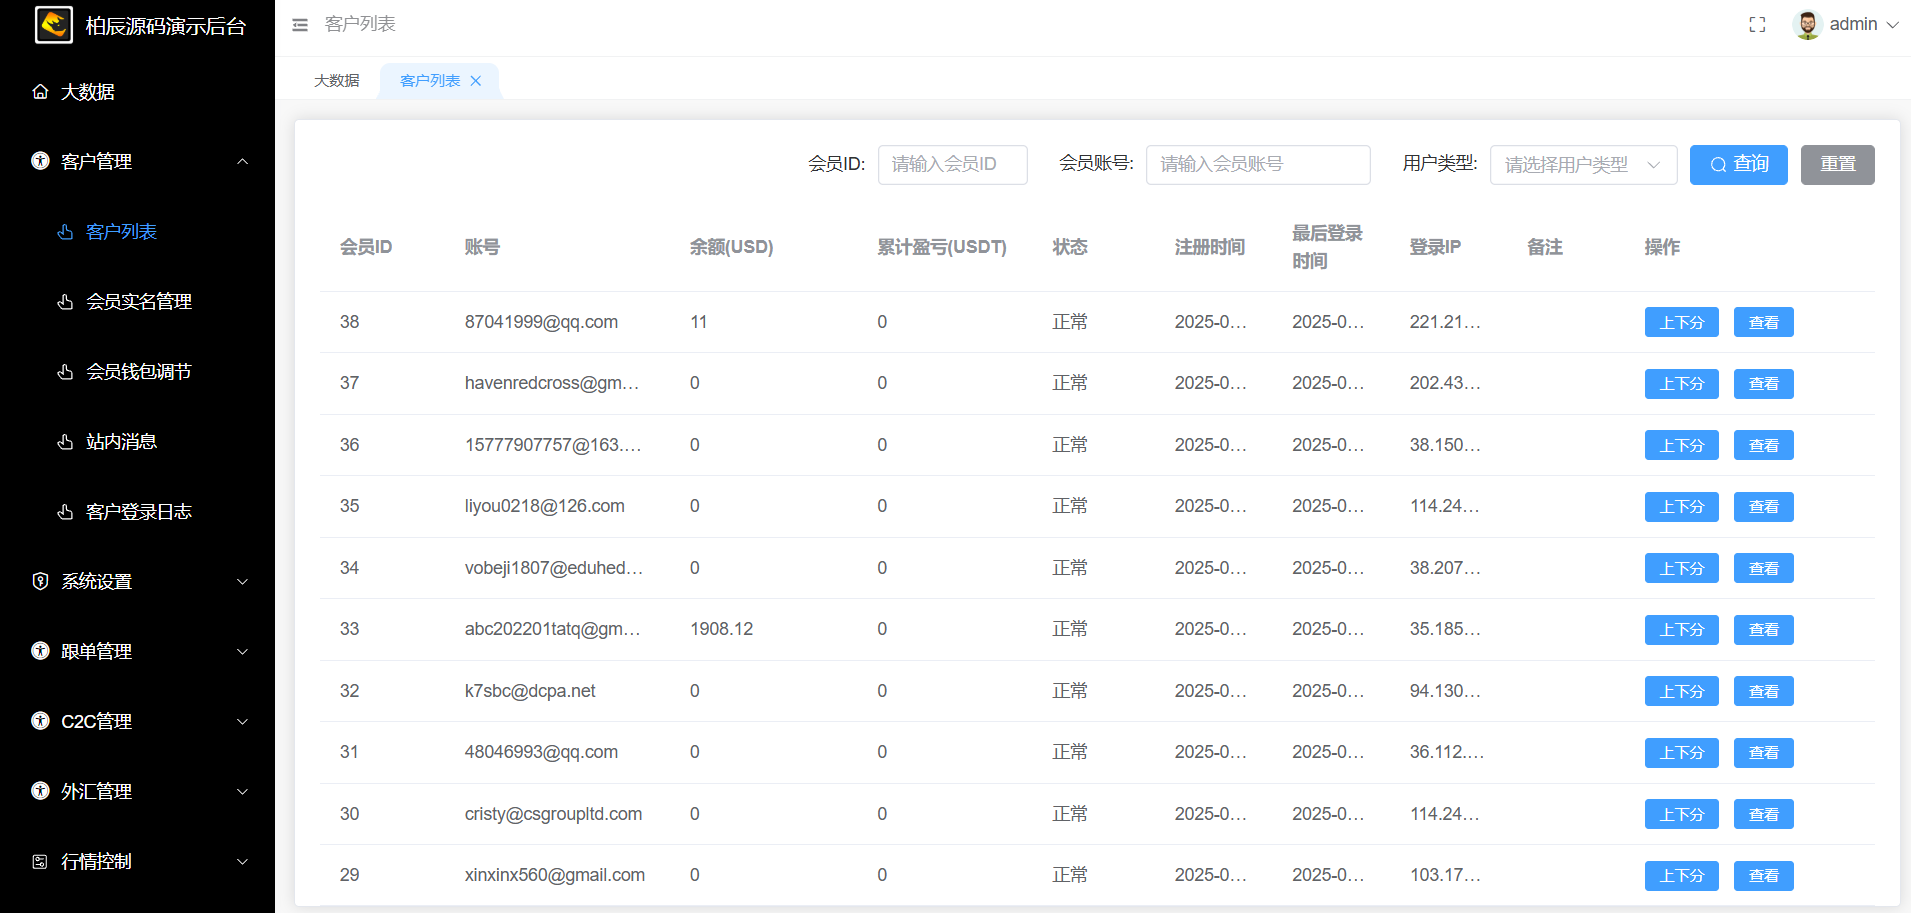Click the hand icon beside 会员钱包调节
The height and width of the screenshot is (913, 1911).
(x=65, y=372)
